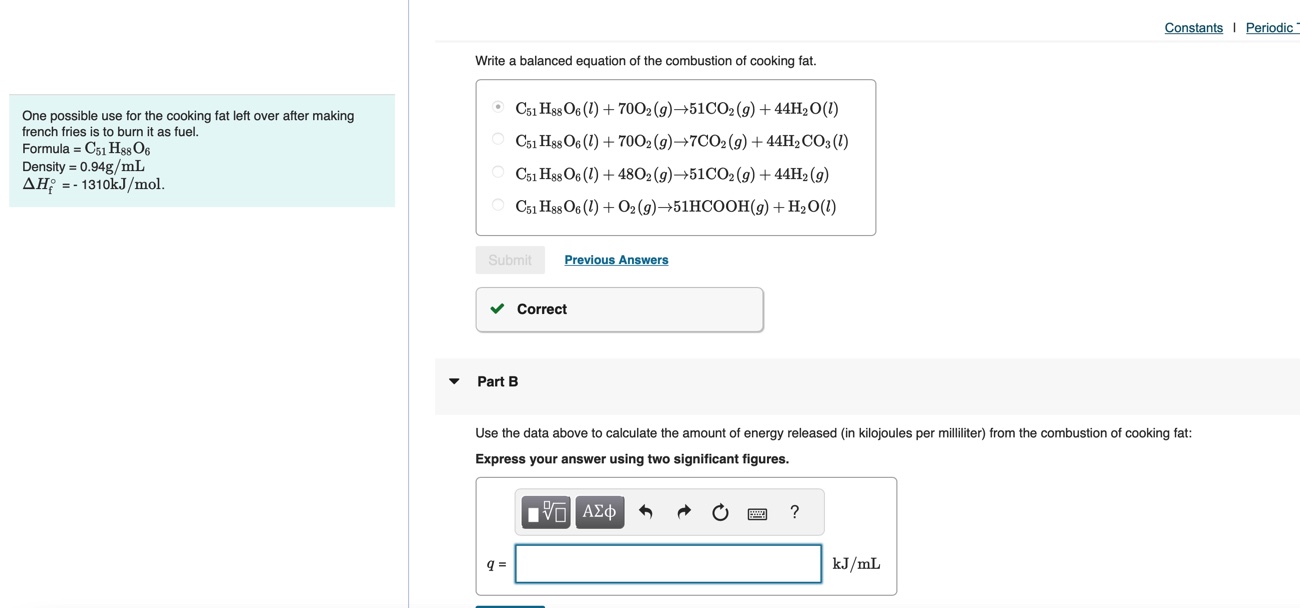Open the math templates button
This screenshot has width=1300, height=608.
546,512
